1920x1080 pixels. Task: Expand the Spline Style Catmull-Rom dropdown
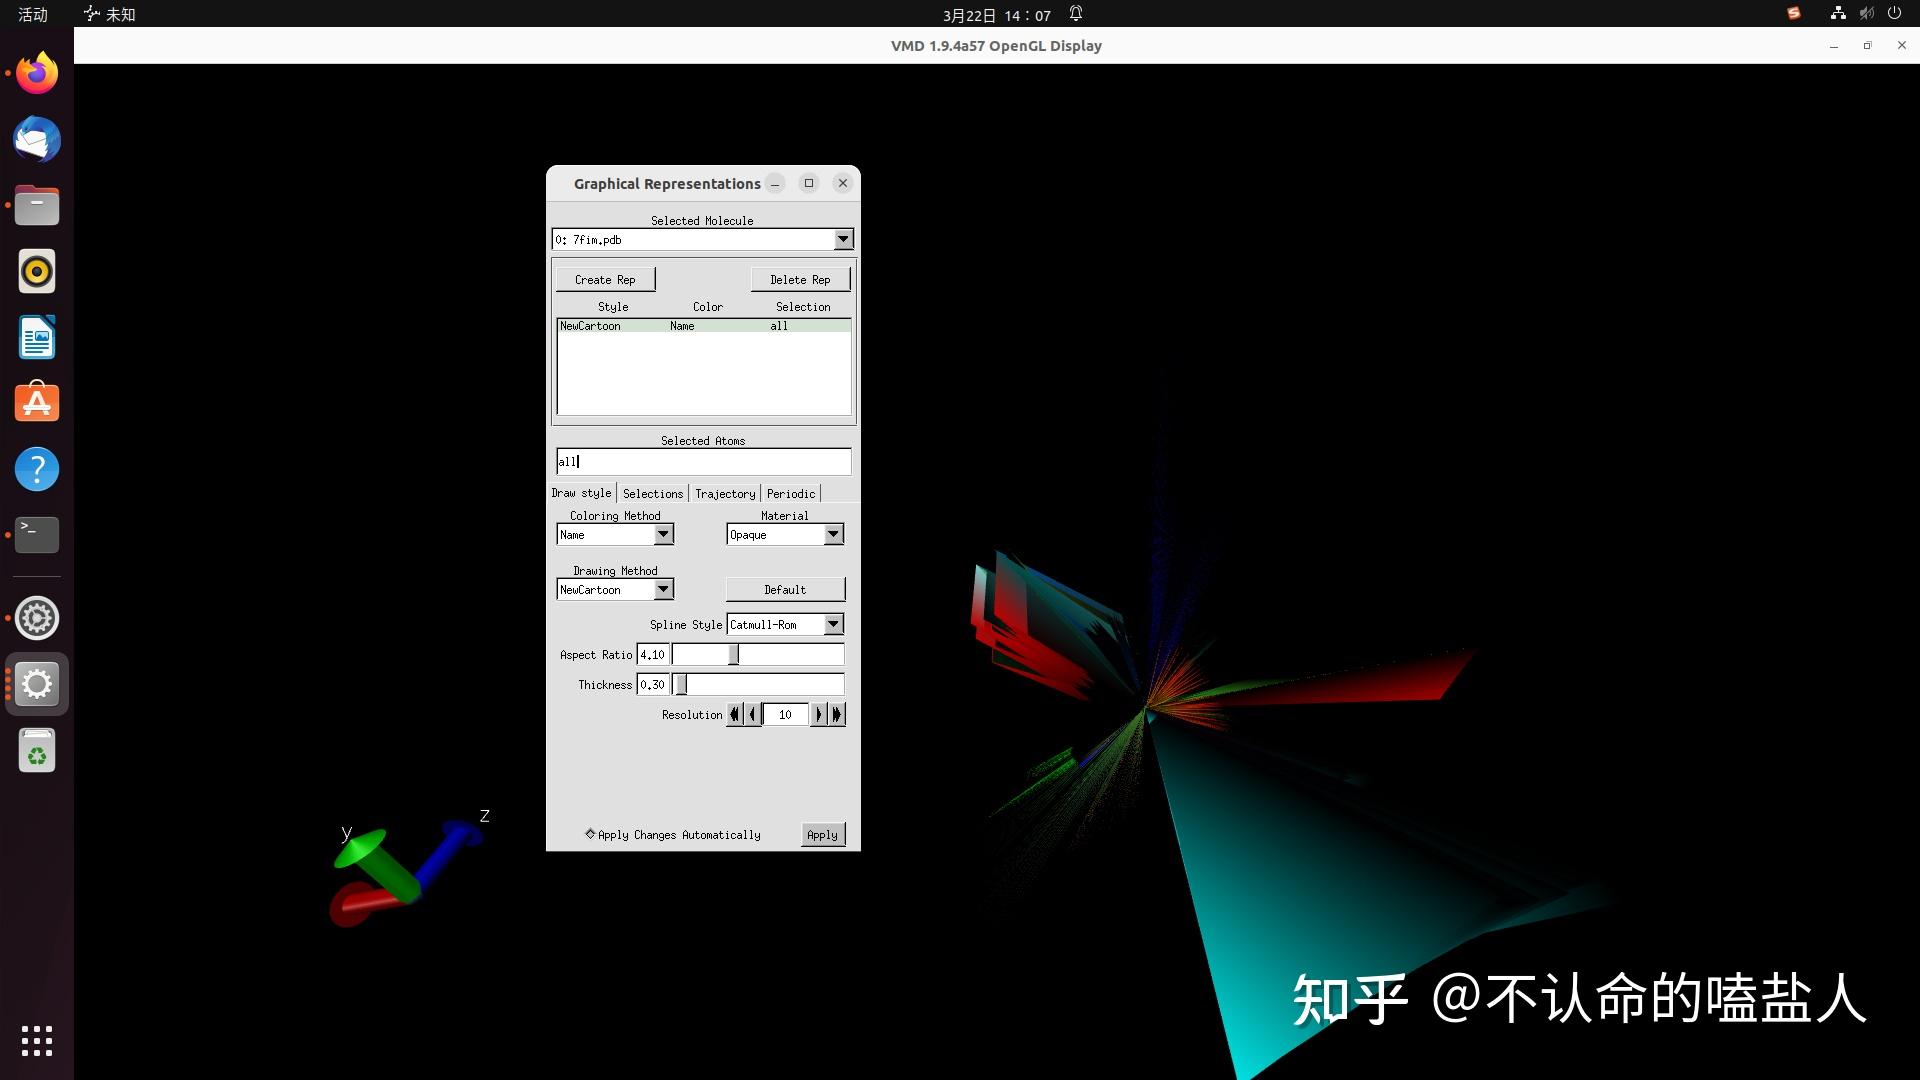tap(833, 624)
